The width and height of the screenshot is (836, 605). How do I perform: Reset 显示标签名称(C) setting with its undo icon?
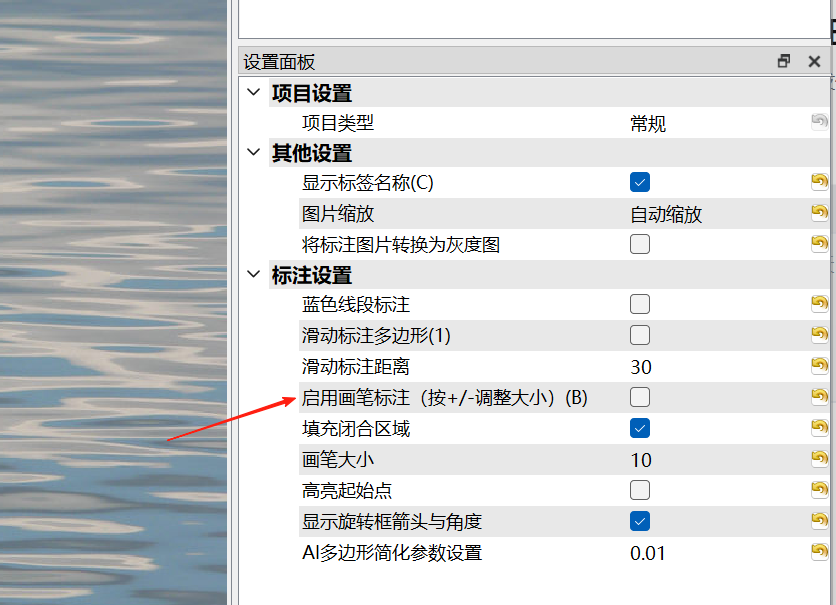[819, 182]
